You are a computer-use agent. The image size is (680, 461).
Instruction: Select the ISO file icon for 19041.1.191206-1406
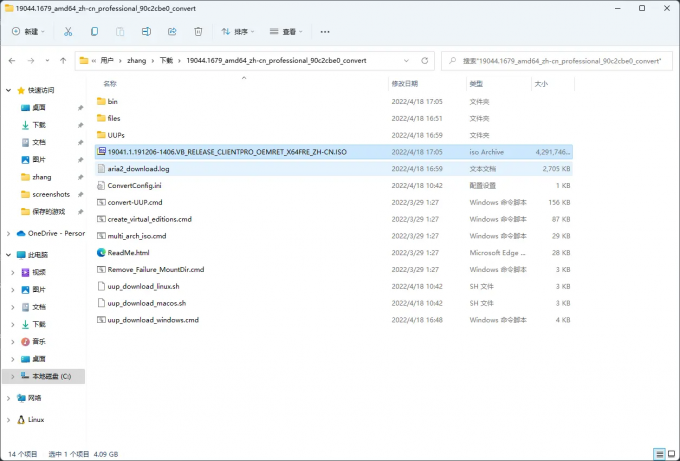click(101, 152)
